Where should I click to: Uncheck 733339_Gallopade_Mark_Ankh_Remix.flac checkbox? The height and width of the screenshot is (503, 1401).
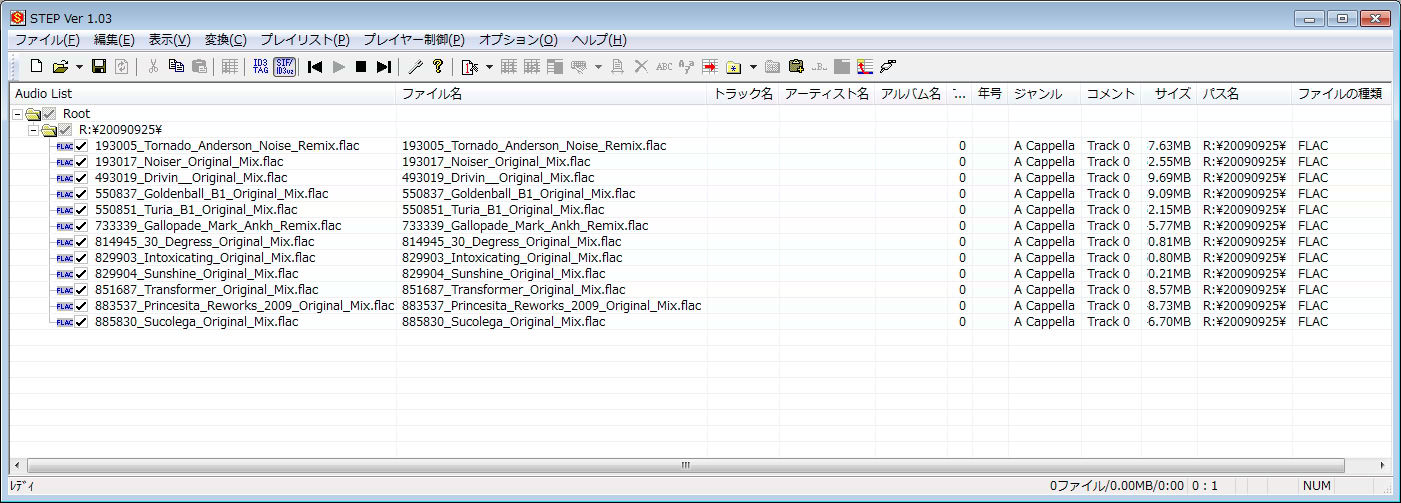pos(82,226)
